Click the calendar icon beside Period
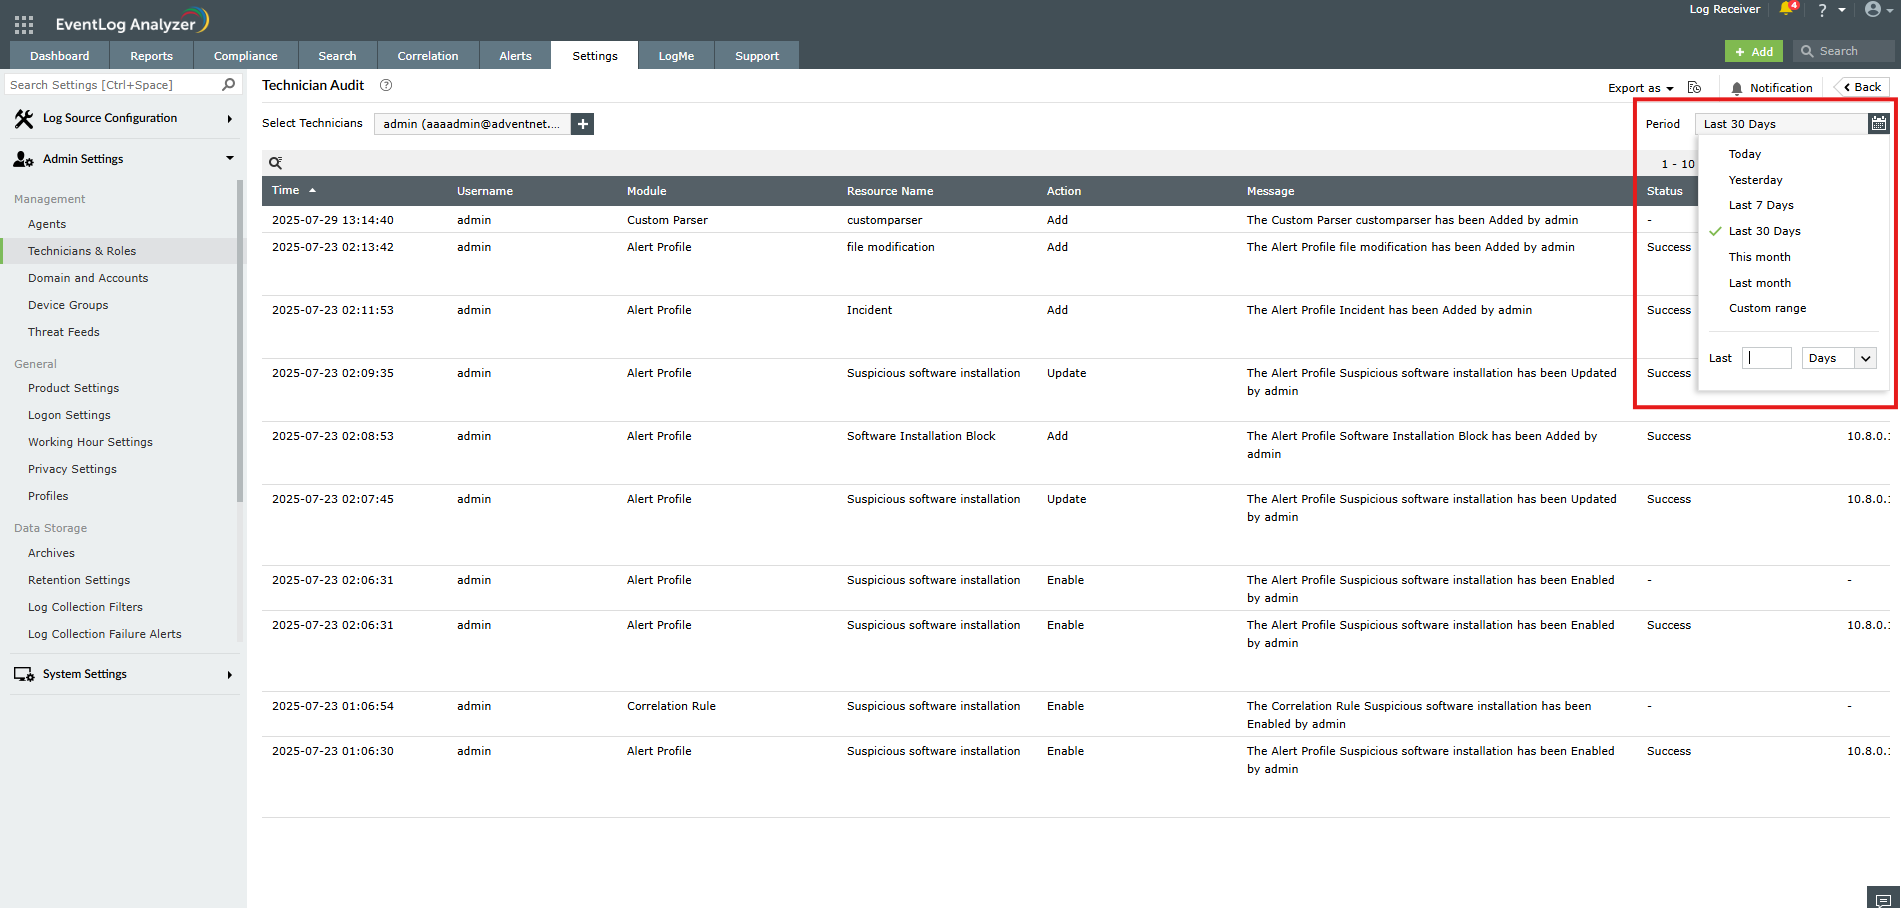The width and height of the screenshot is (1901, 908). point(1878,123)
